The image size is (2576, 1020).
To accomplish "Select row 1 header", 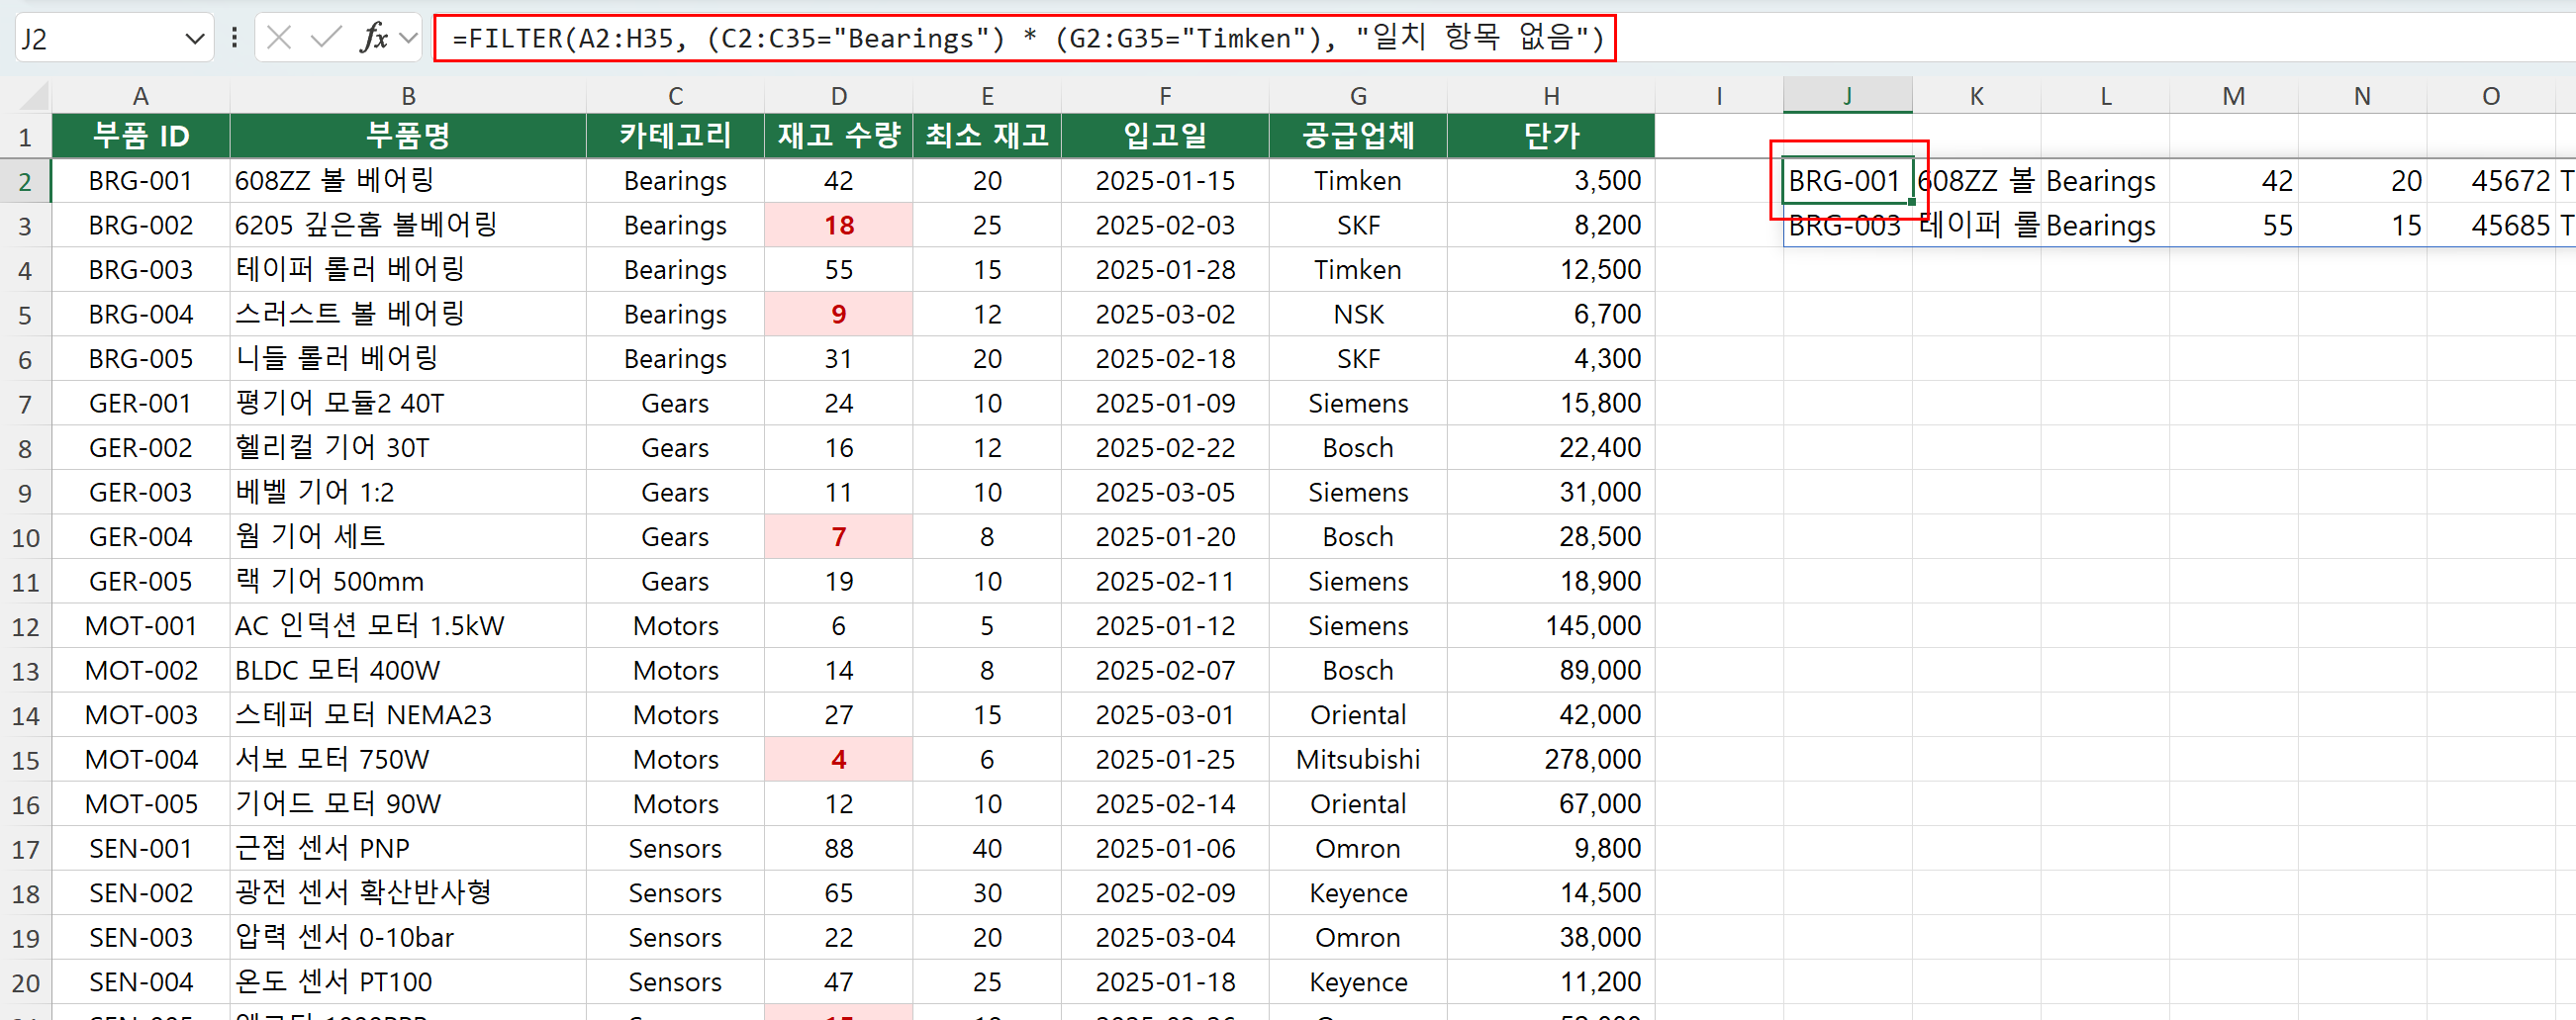I will 25,136.
